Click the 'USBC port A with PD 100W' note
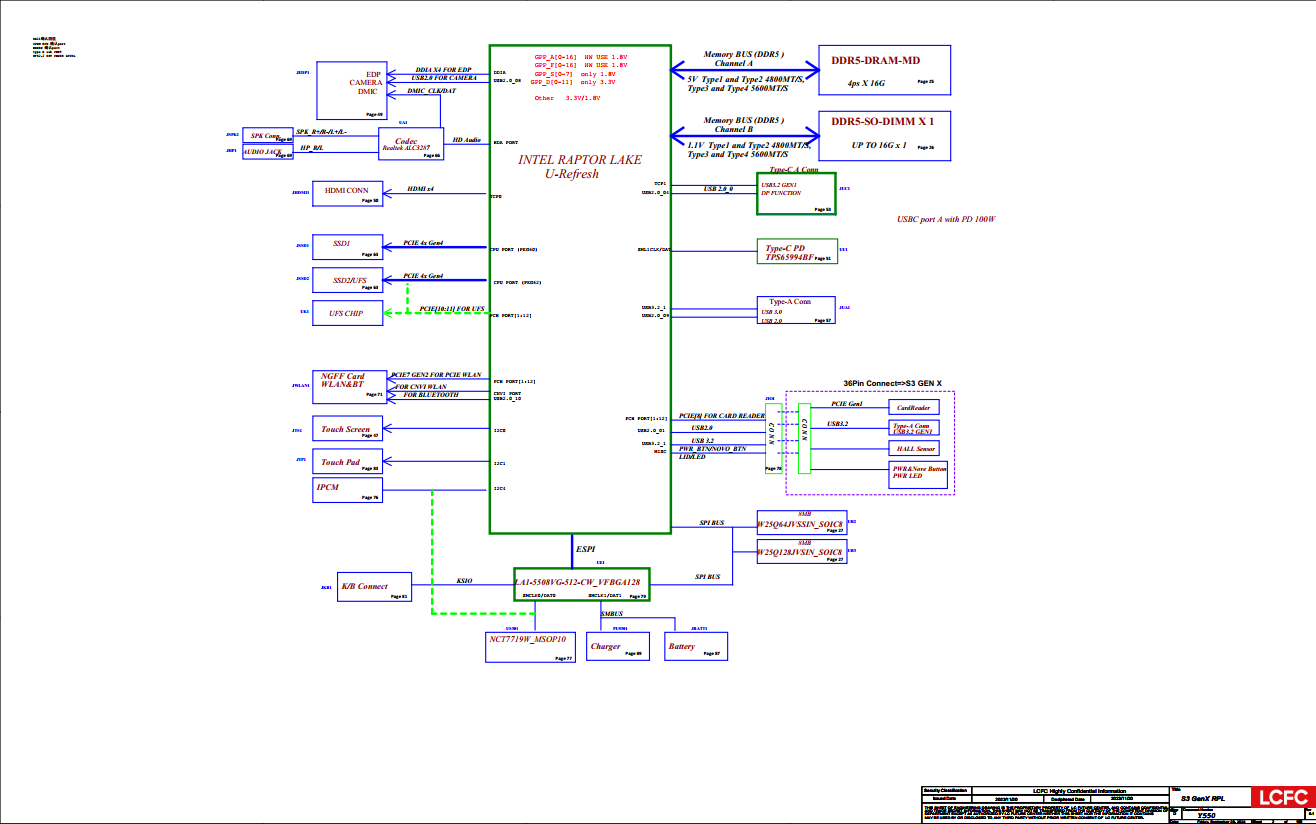The width and height of the screenshot is (1316, 824). 946,219
